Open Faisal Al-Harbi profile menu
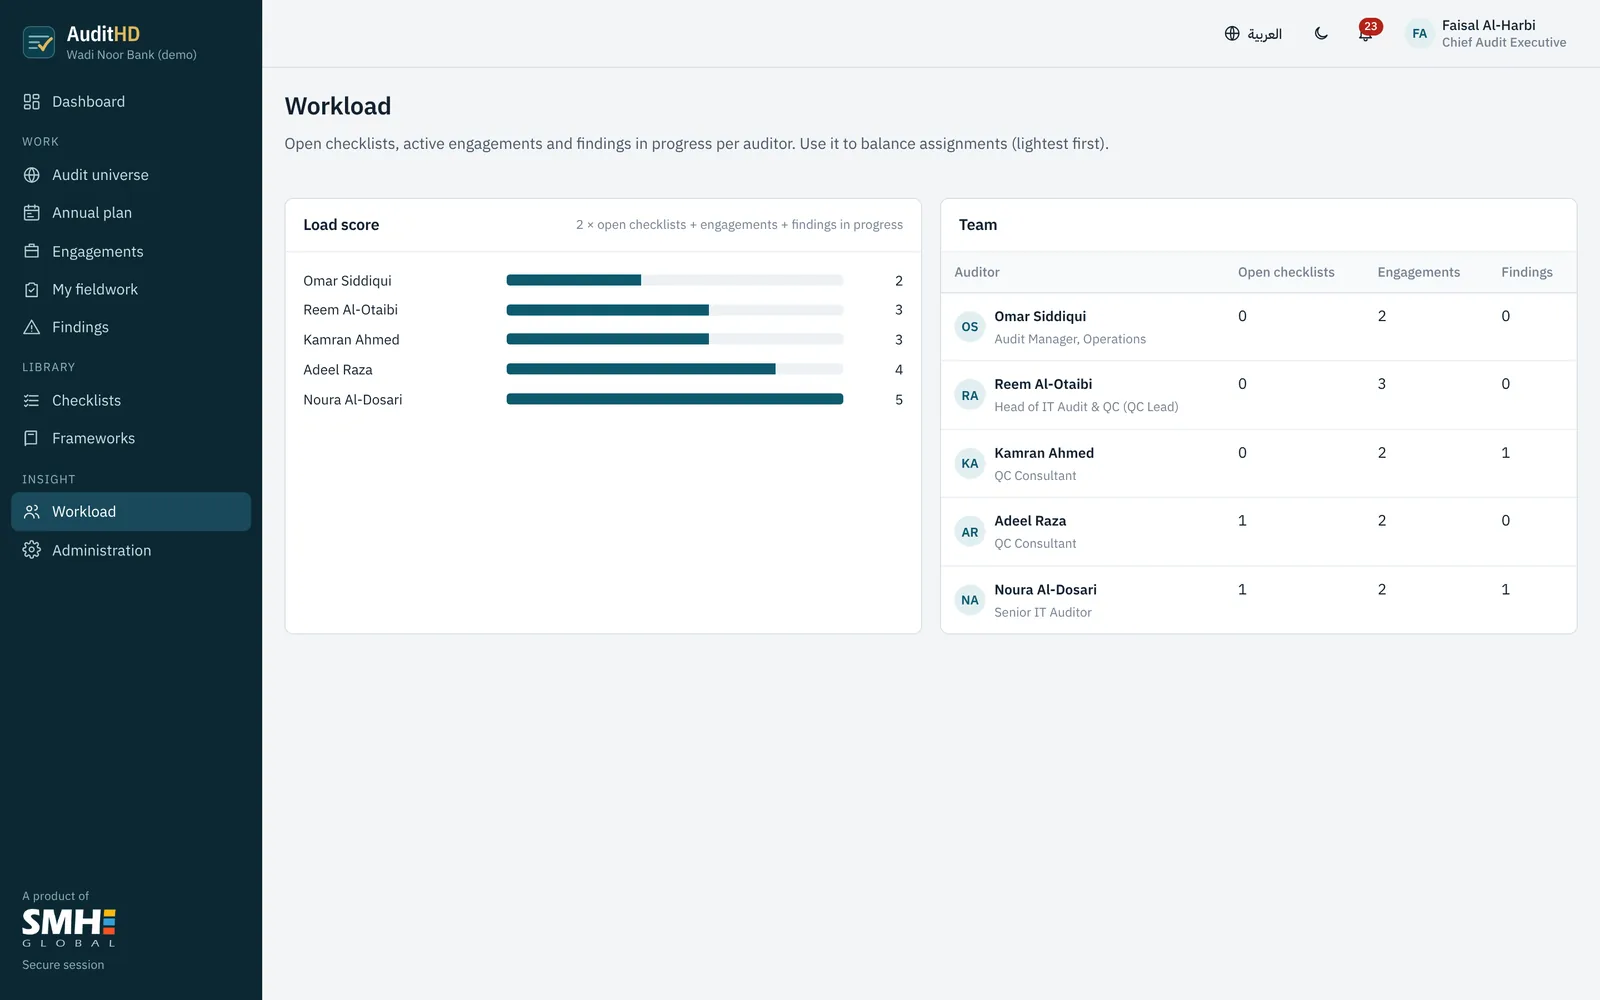This screenshot has height=1000, width=1600. [x=1486, y=34]
